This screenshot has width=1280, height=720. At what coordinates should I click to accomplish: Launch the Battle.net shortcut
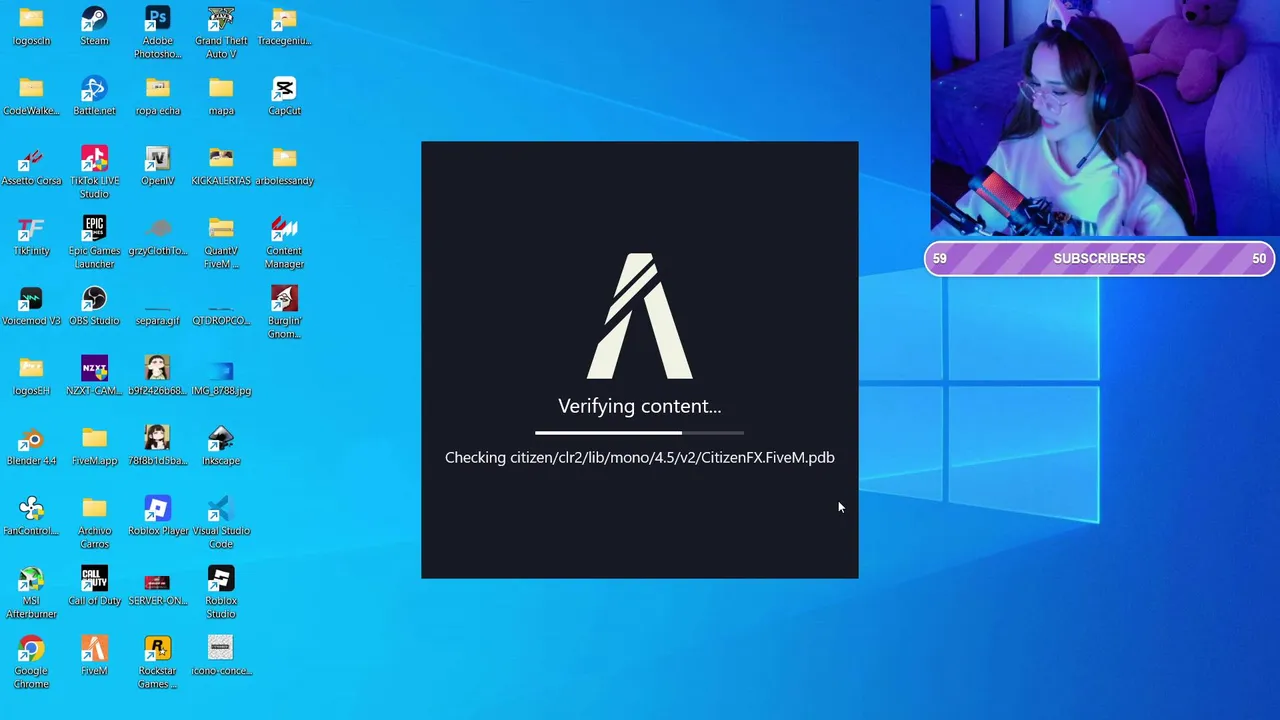(x=94, y=97)
